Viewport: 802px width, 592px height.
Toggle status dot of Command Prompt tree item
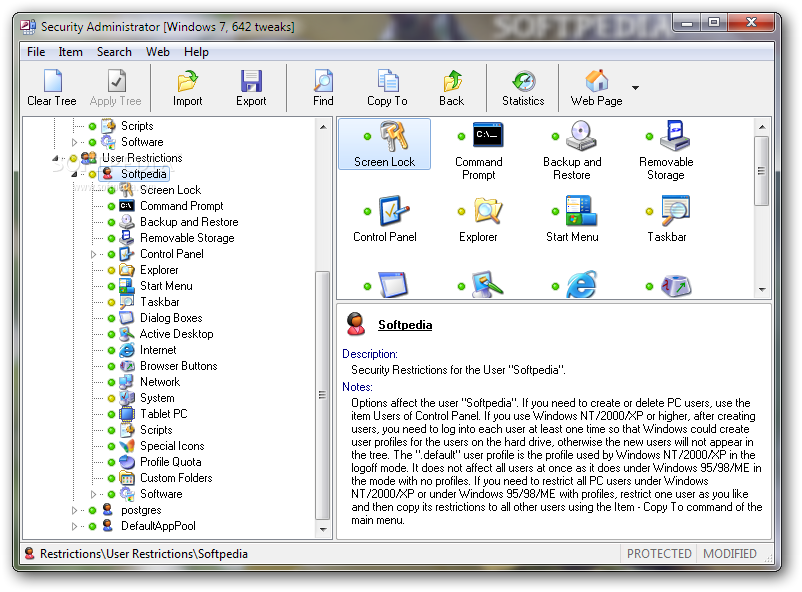[x=112, y=206]
